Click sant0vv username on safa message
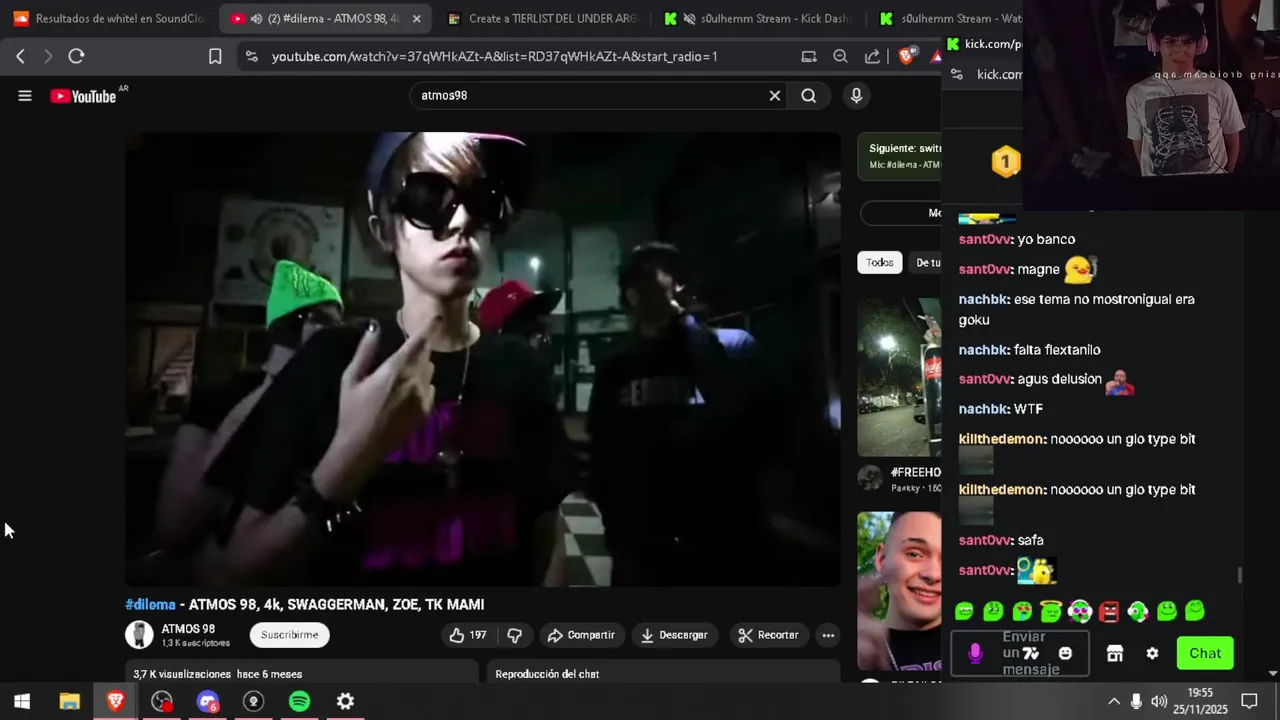 coord(985,540)
